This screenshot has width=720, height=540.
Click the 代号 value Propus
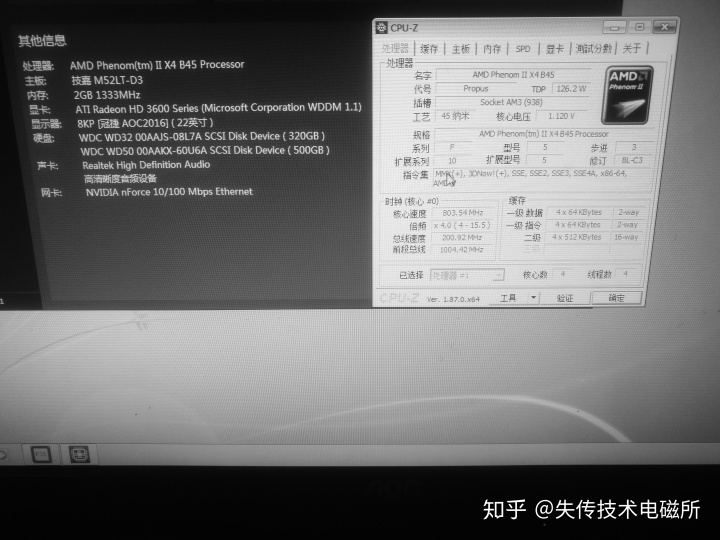476,89
